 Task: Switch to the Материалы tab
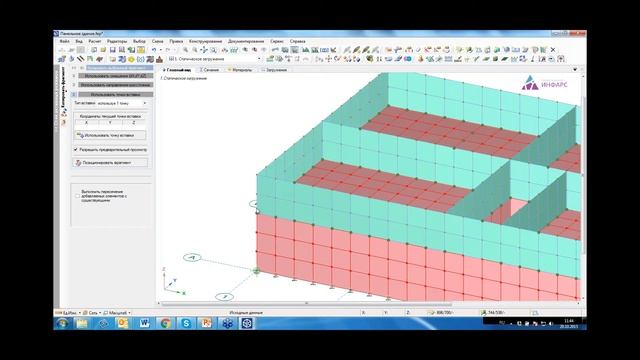(x=240, y=70)
